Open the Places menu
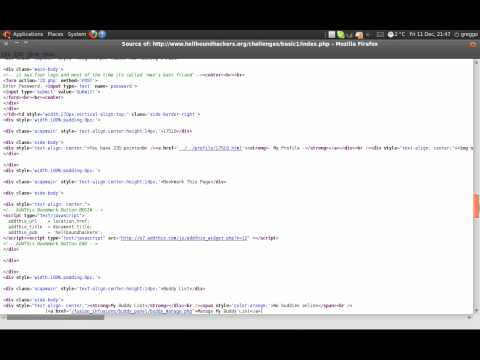Viewport: 480px width, 360px height. [55, 34]
